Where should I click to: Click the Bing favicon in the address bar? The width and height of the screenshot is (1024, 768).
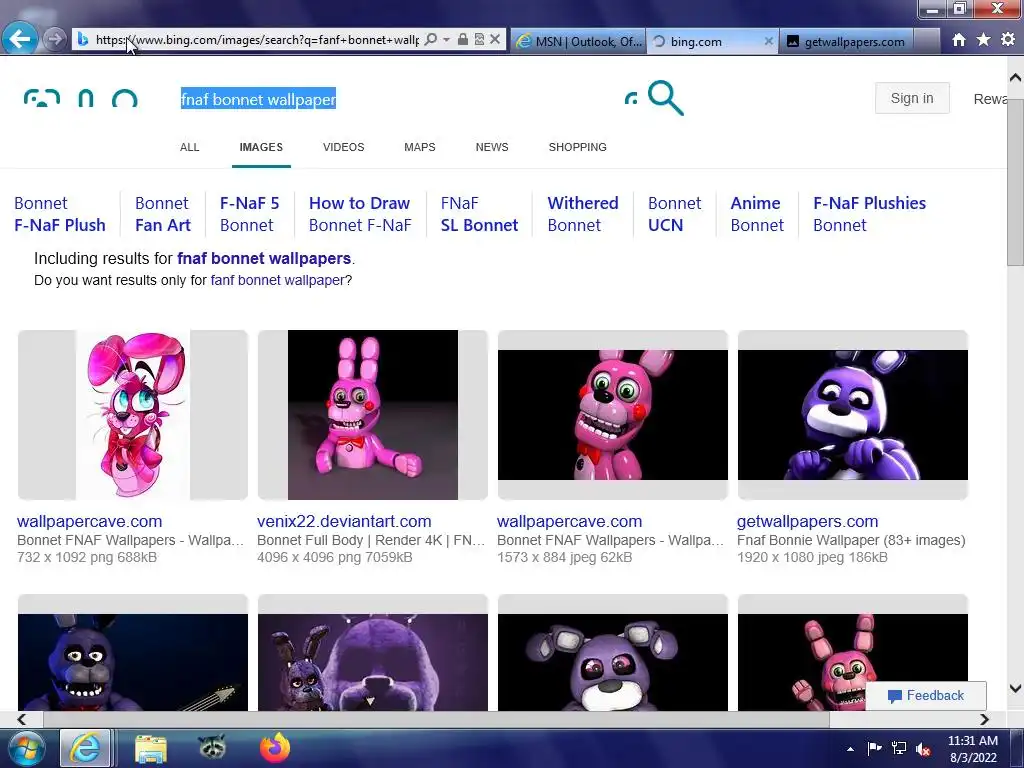(x=83, y=40)
